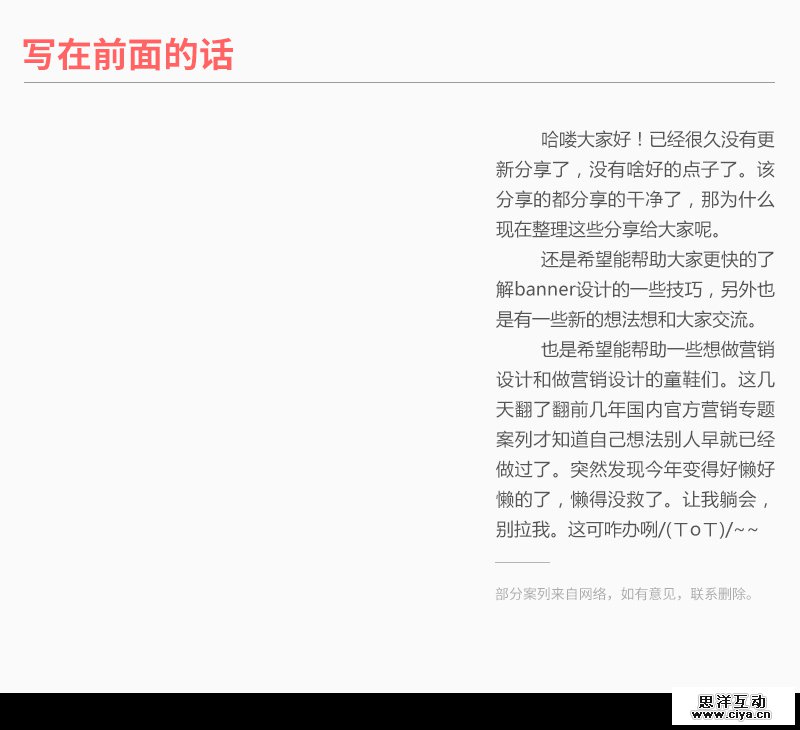Click the line starting with 案列才知道
This screenshot has height=730, width=800.
click(634, 439)
